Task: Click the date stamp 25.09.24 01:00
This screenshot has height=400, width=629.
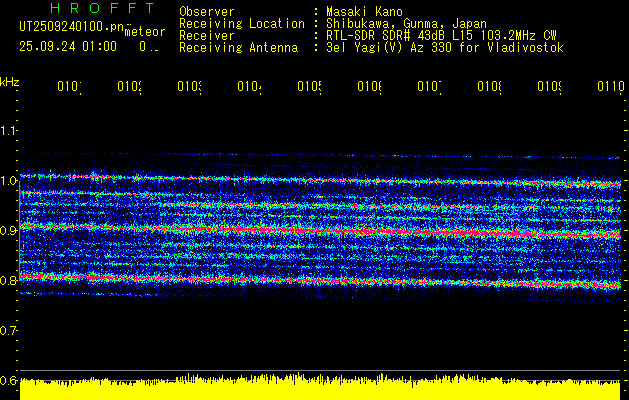Action: (x=67, y=46)
